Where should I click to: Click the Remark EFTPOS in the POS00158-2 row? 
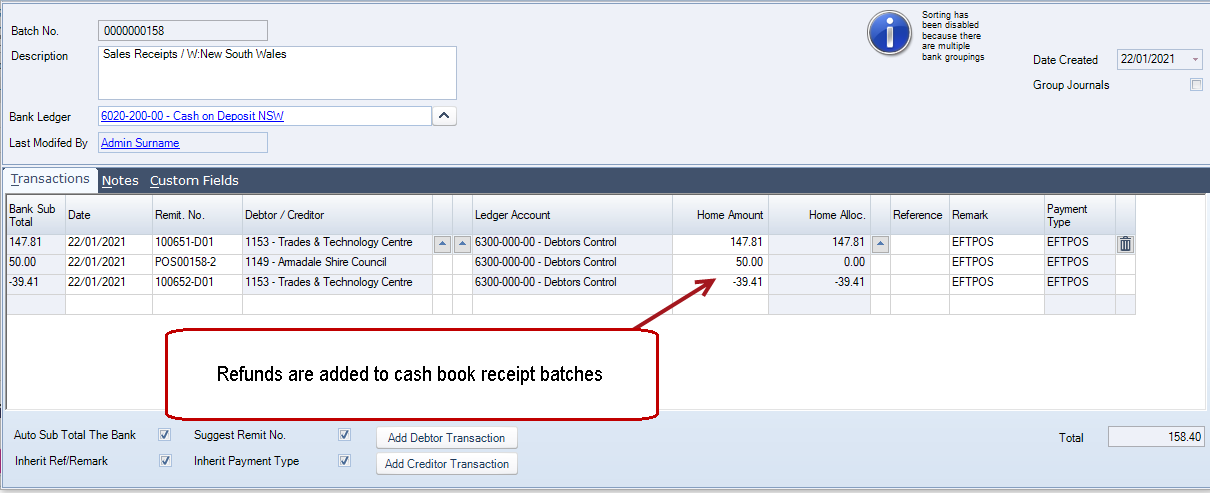click(x=996, y=263)
